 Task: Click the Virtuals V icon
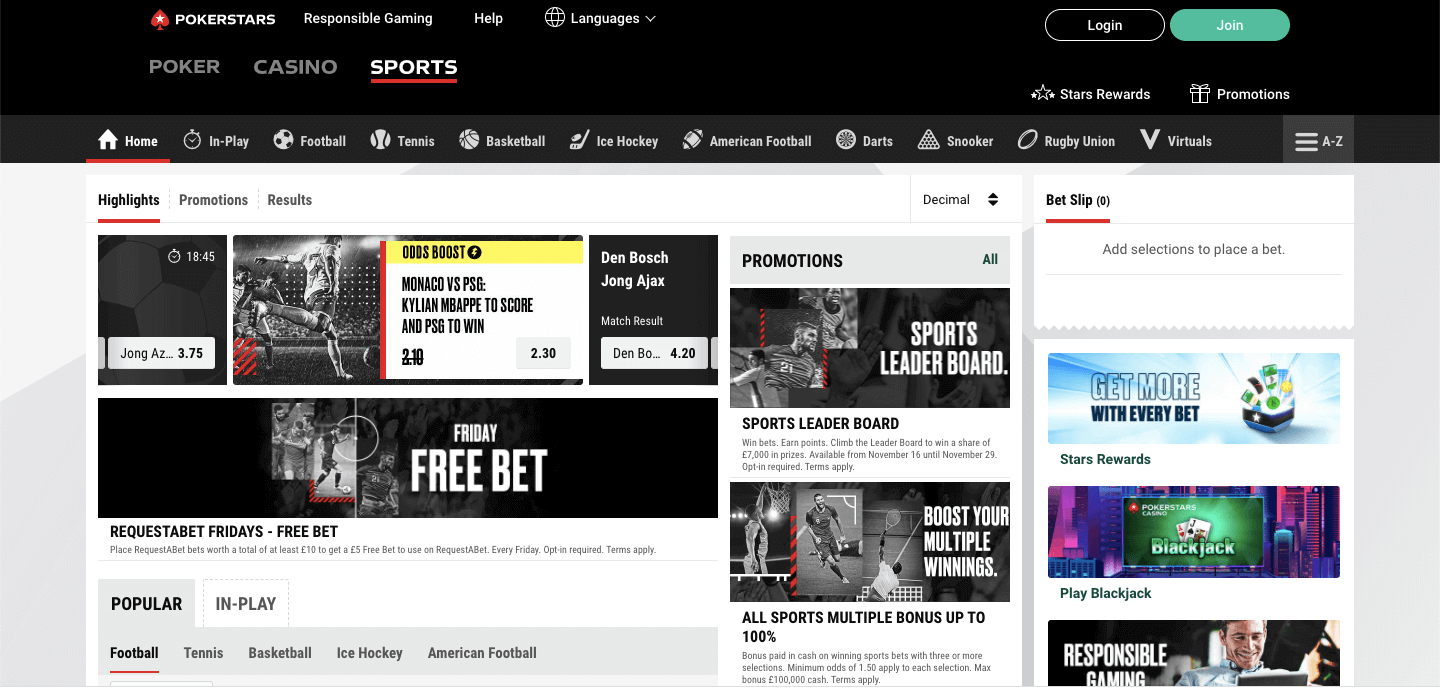tap(1150, 140)
